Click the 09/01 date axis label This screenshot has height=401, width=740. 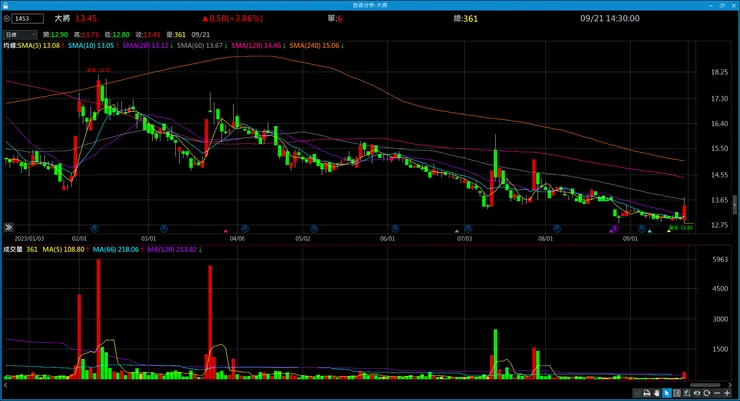[x=630, y=239]
